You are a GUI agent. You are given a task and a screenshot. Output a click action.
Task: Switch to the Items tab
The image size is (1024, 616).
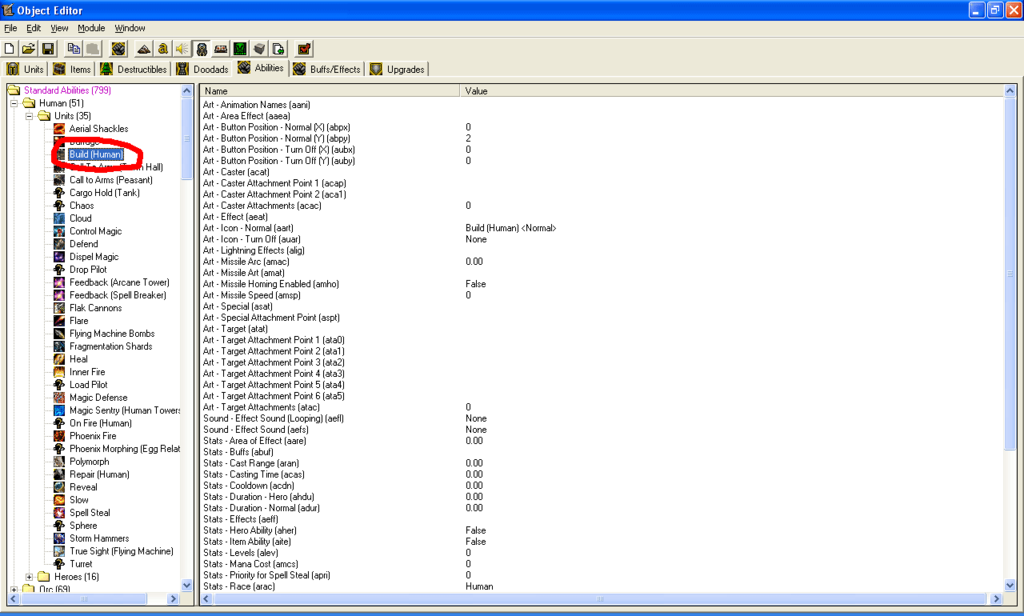coord(72,69)
